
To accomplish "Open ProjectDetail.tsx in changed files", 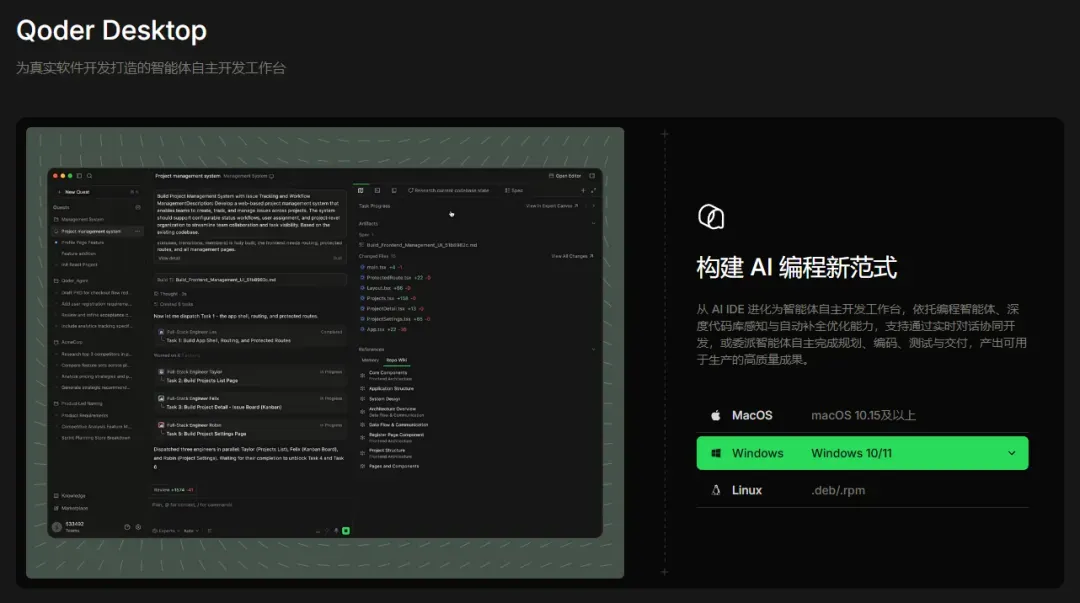I will pyautogui.click(x=393, y=309).
